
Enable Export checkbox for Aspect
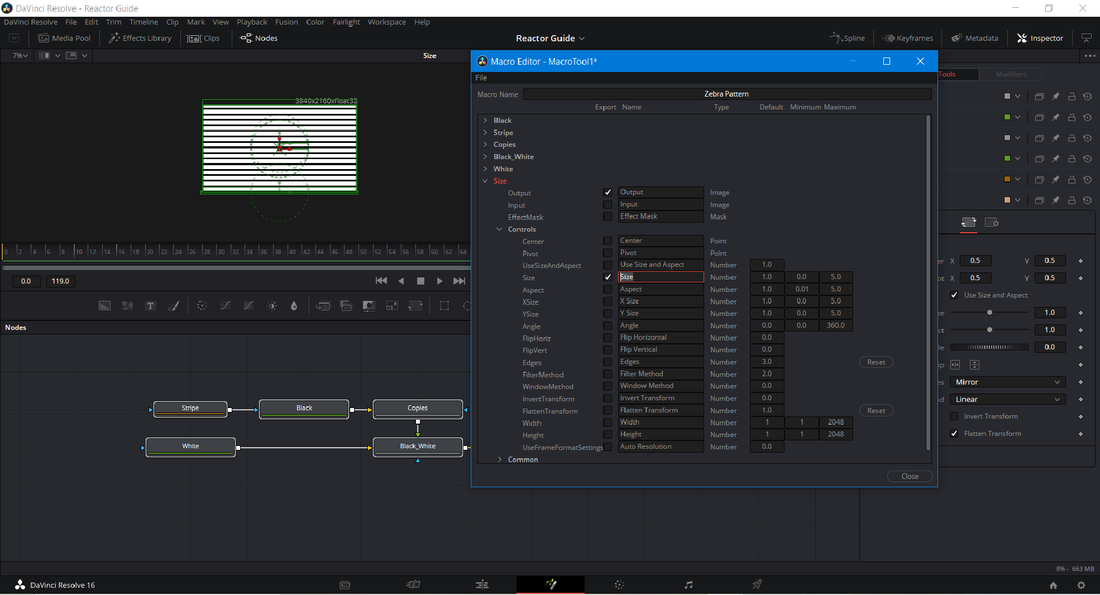click(607, 289)
